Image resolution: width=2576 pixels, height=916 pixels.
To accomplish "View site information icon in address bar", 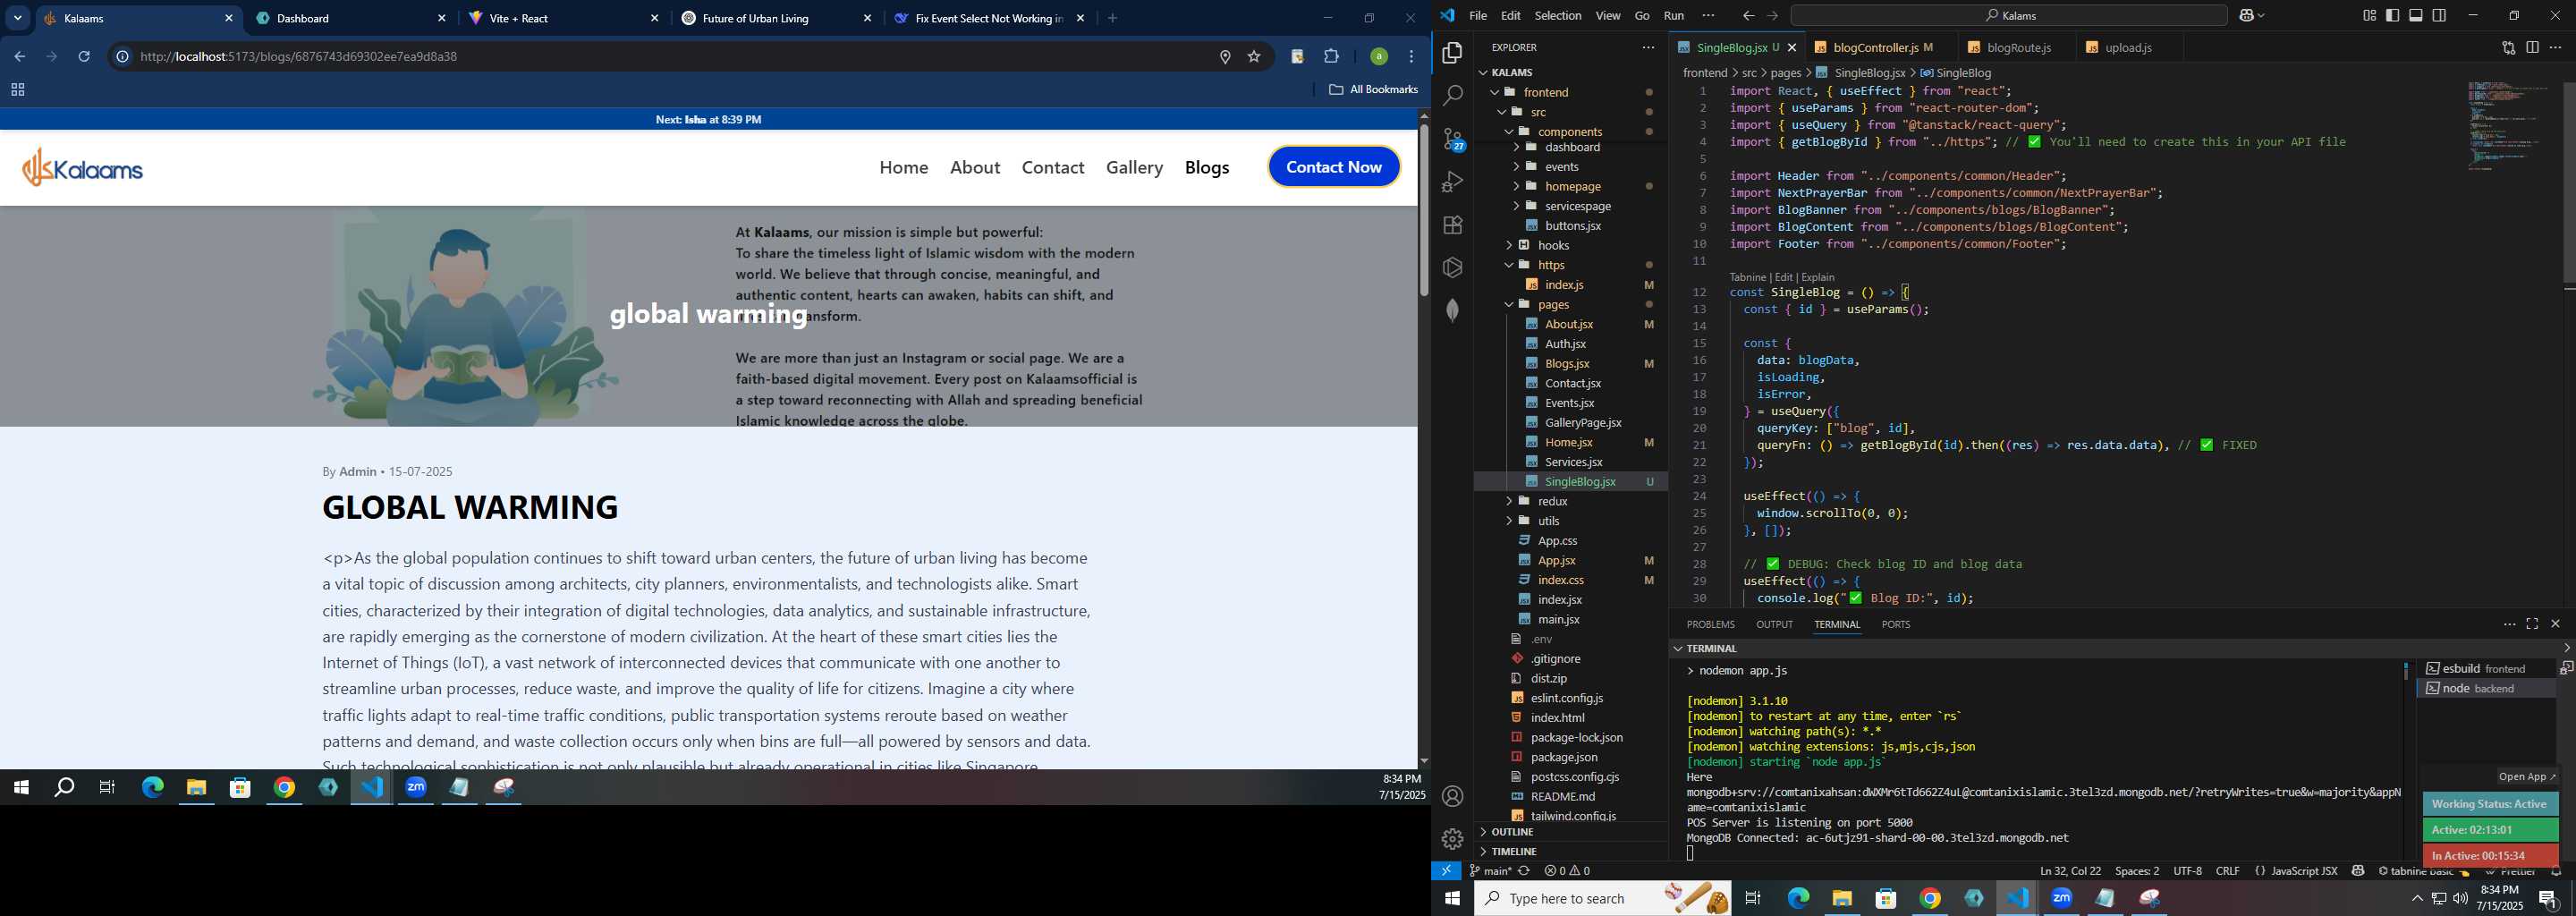I will click(122, 56).
